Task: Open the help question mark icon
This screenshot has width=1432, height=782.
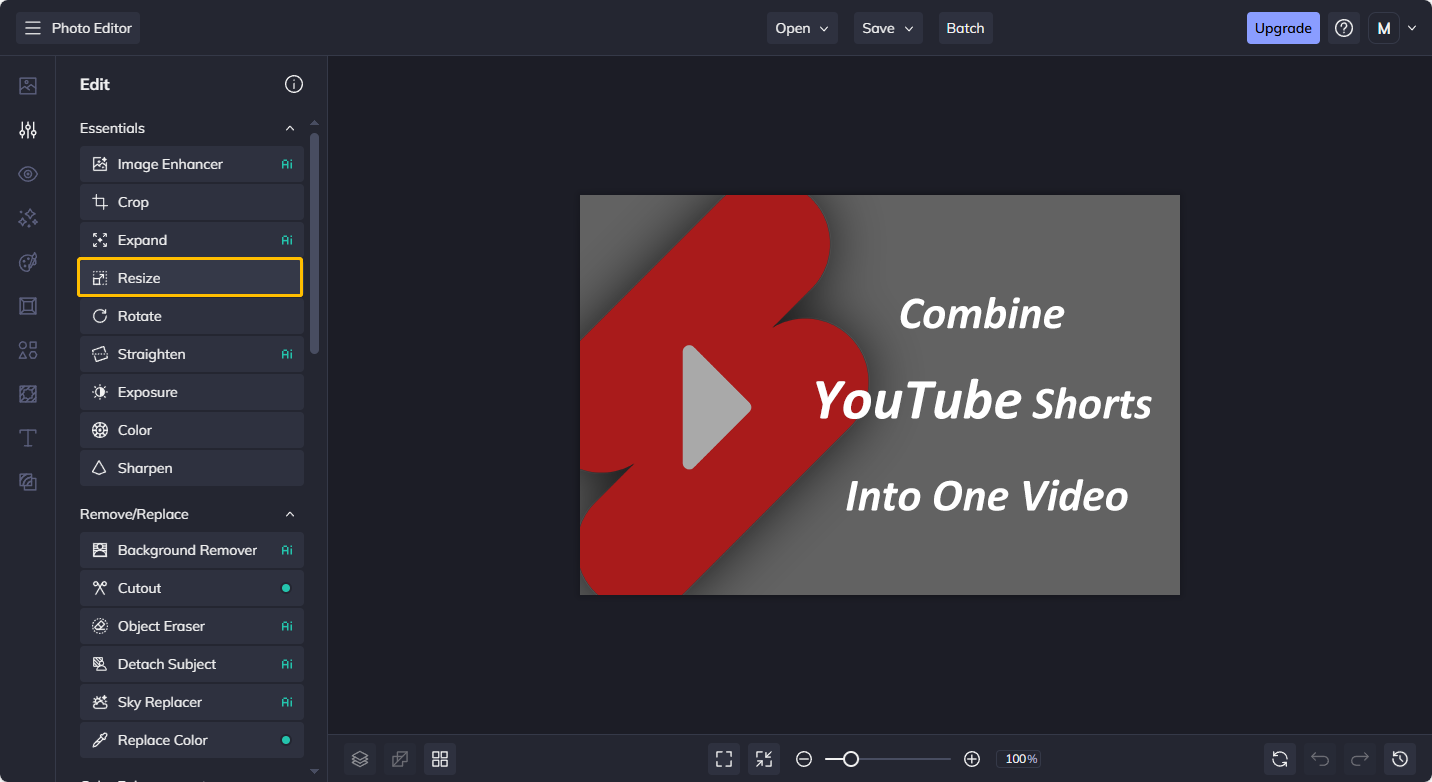Action: point(1344,28)
